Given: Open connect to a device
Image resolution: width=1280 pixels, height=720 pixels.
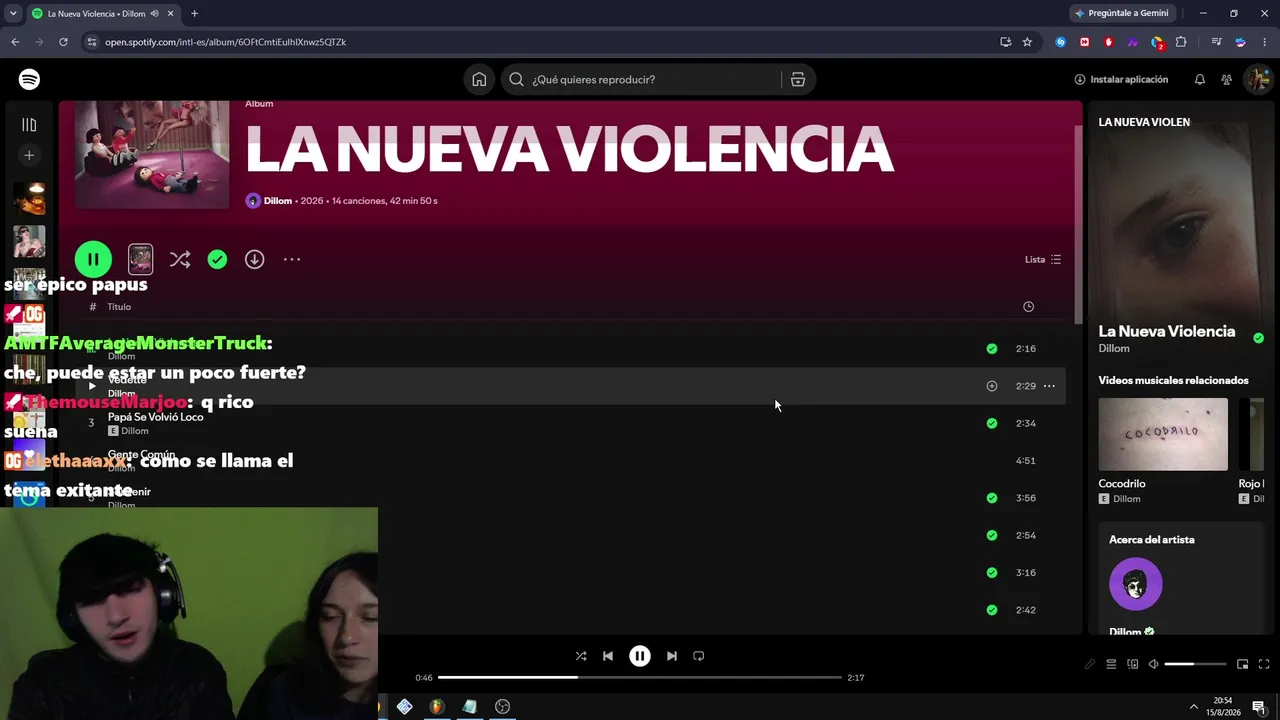Looking at the screenshot, I should click(1132, 664).
